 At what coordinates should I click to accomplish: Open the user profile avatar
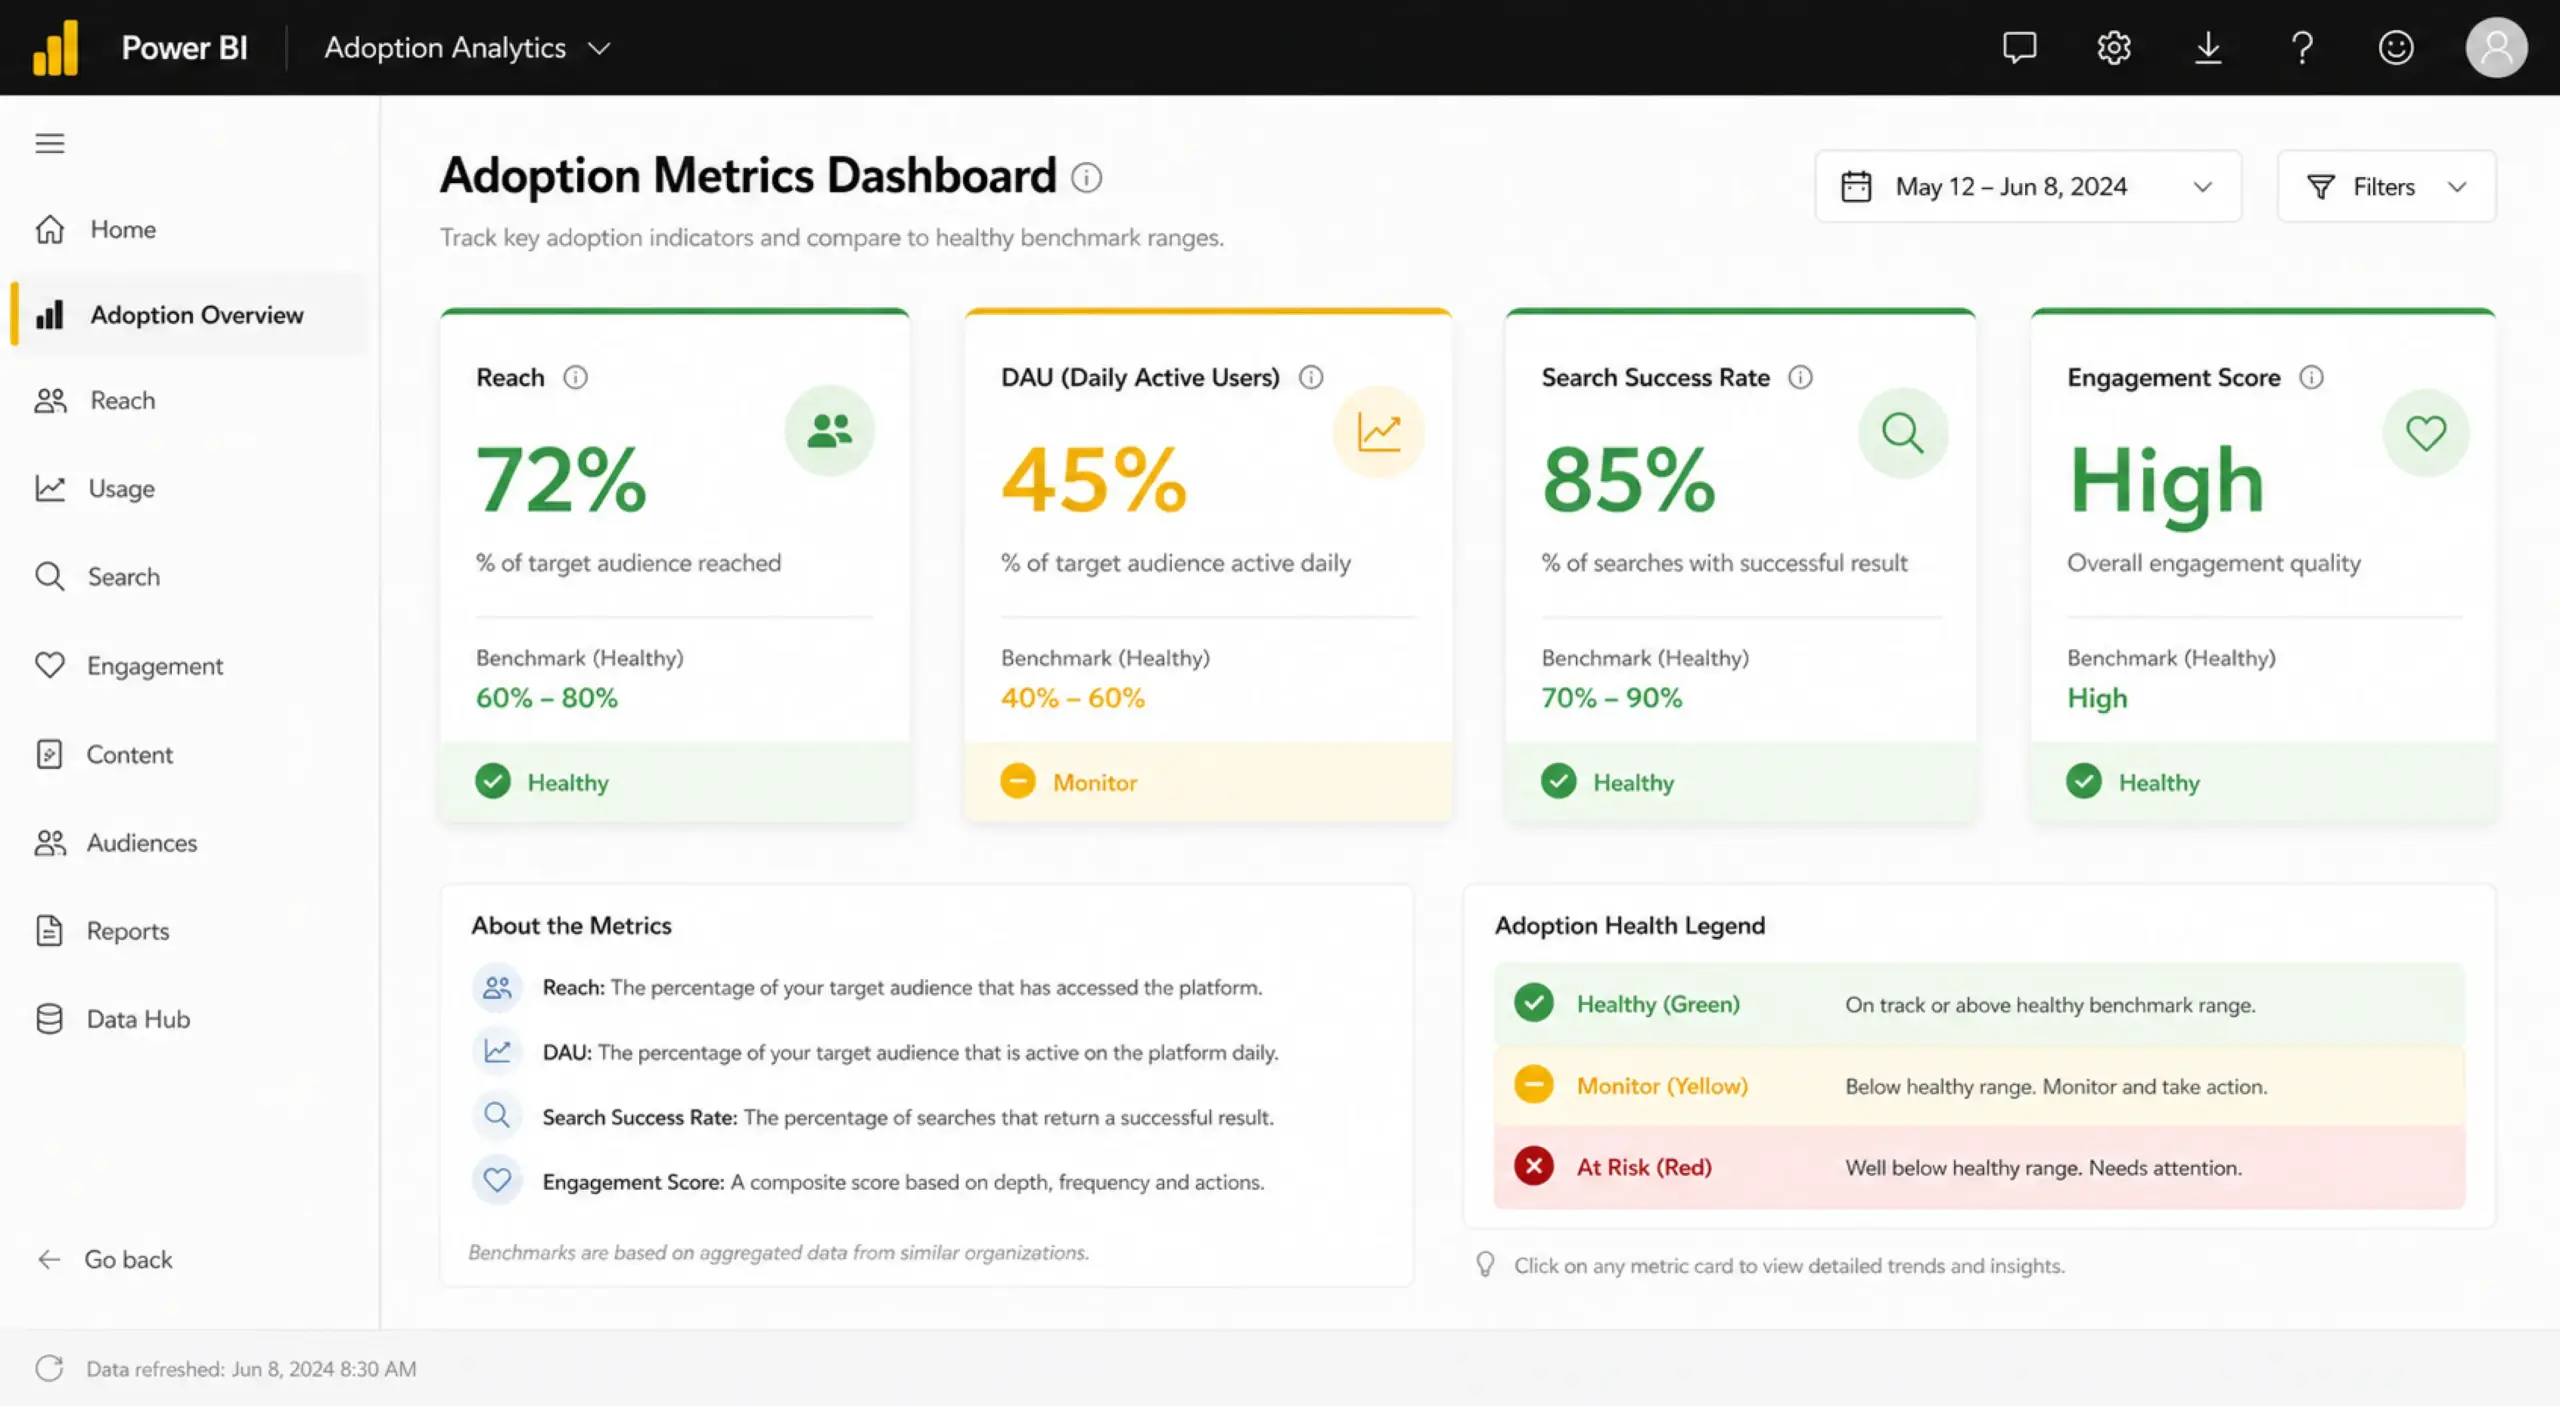coord(2496,47)
